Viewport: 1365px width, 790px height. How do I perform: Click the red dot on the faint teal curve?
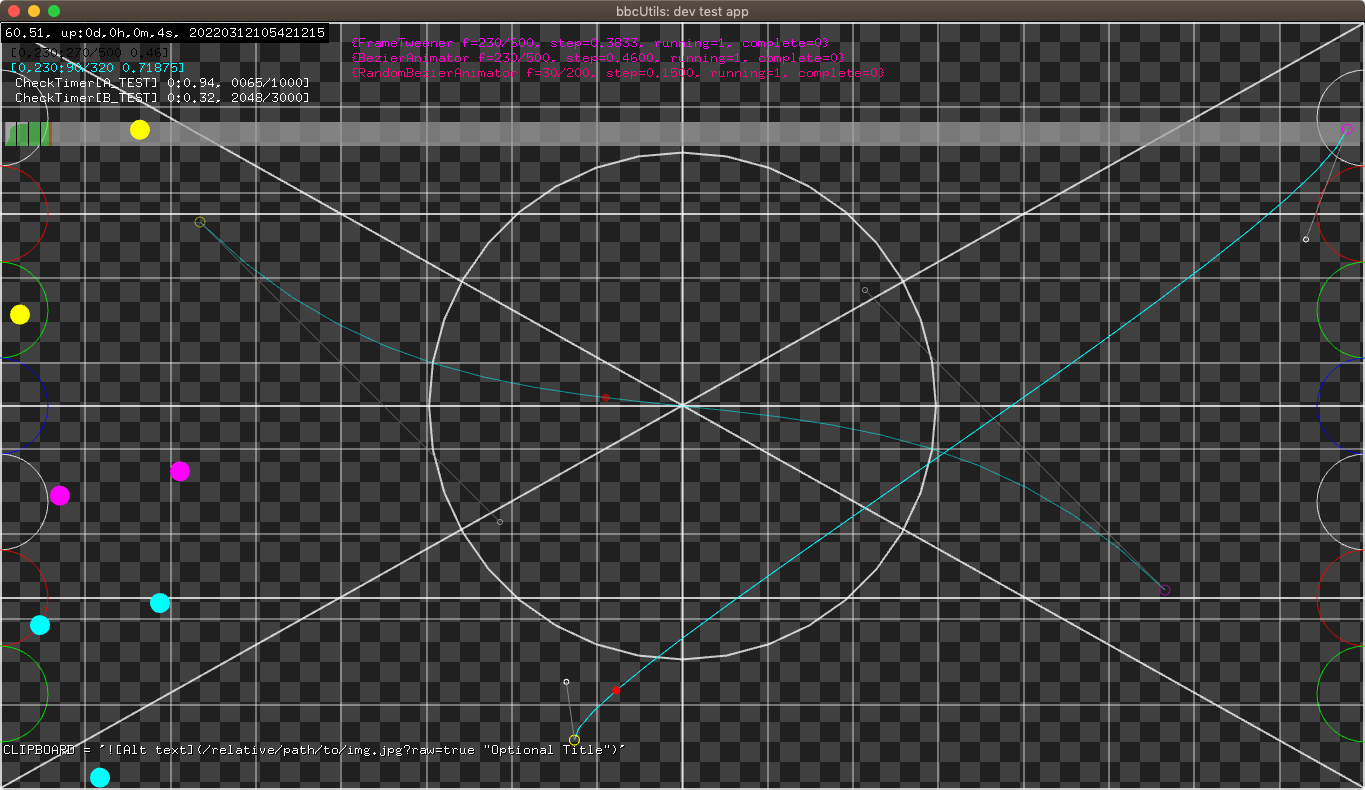pos(605,398)
